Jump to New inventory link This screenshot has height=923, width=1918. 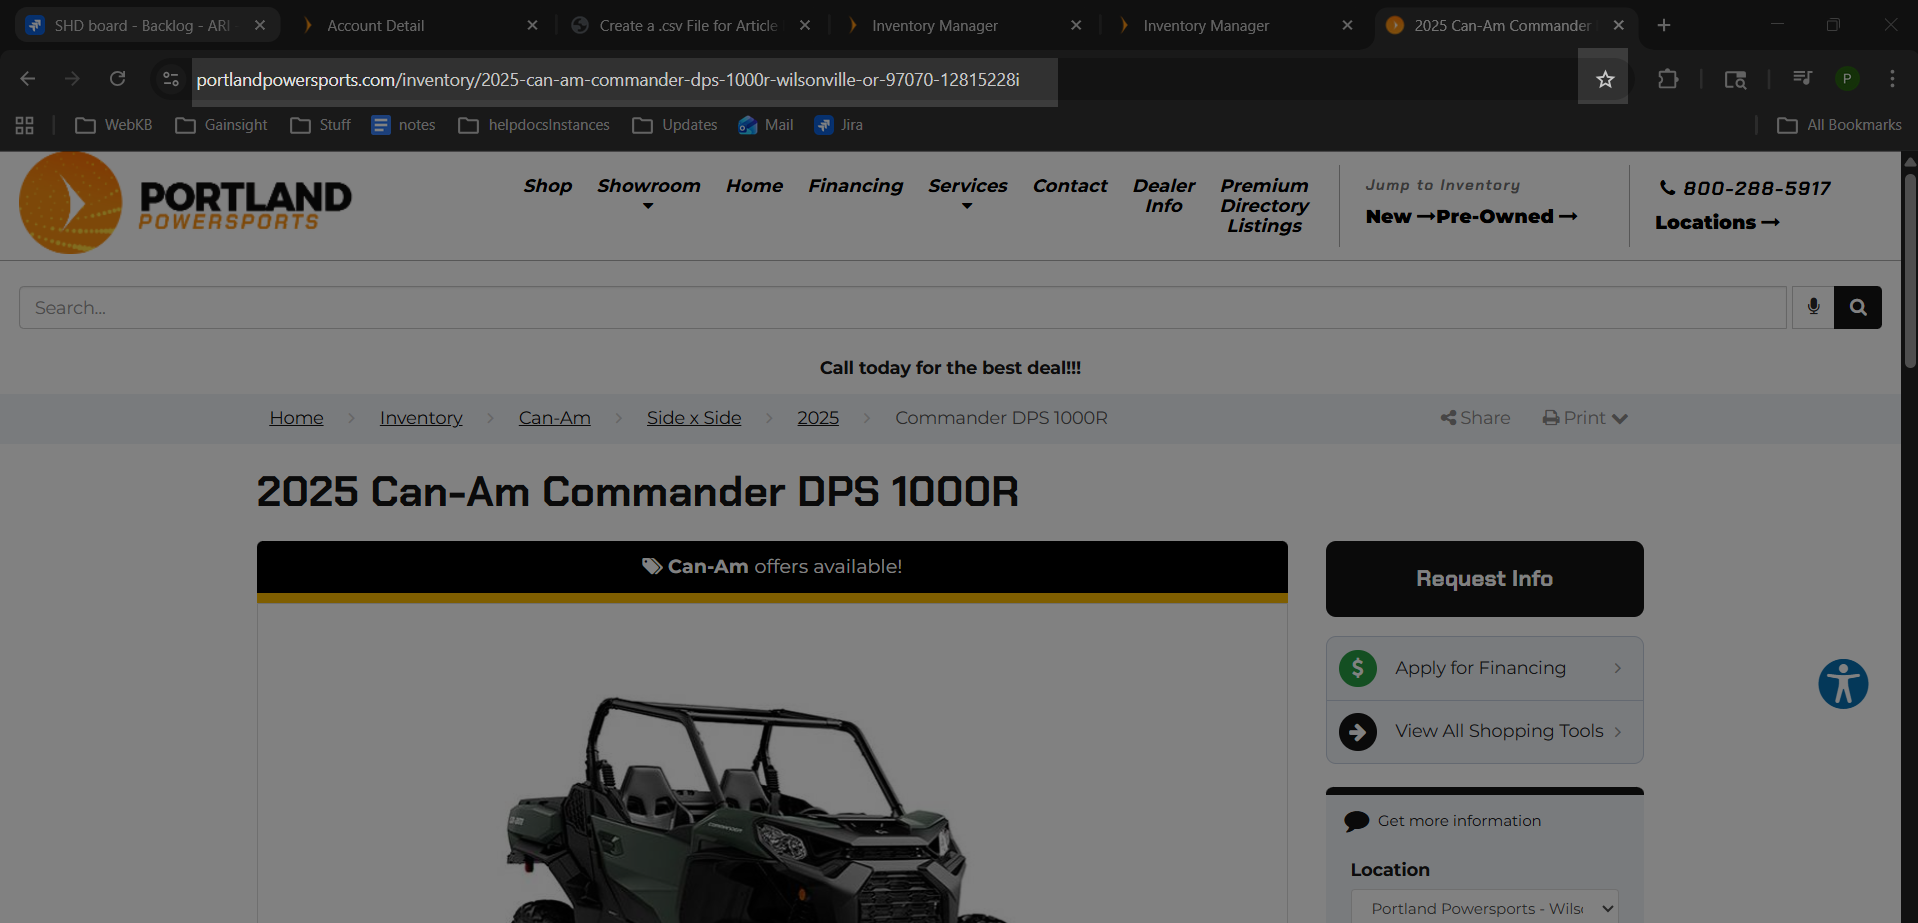[1400, 217]
